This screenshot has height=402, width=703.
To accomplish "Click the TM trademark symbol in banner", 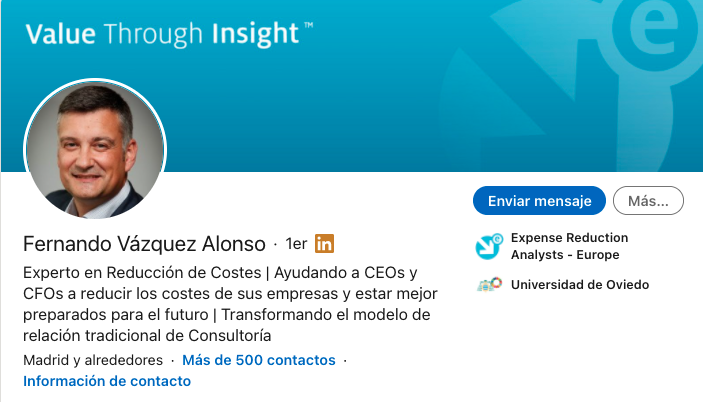I will click(x=308, y=25).
